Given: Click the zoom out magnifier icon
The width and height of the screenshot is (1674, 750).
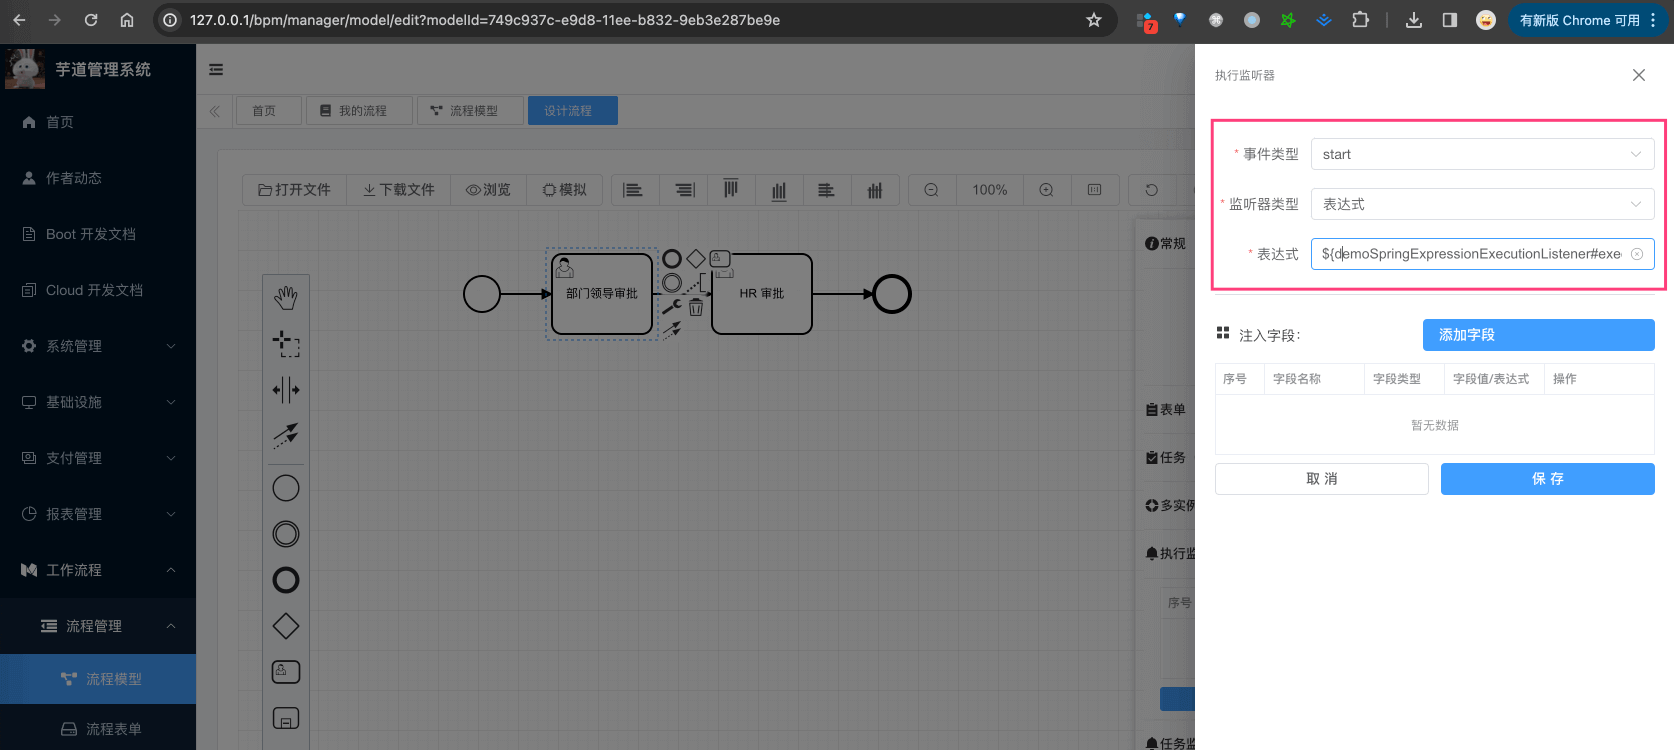Looking at the screenshot, I should pyautogui.click(x=931, y=190).
